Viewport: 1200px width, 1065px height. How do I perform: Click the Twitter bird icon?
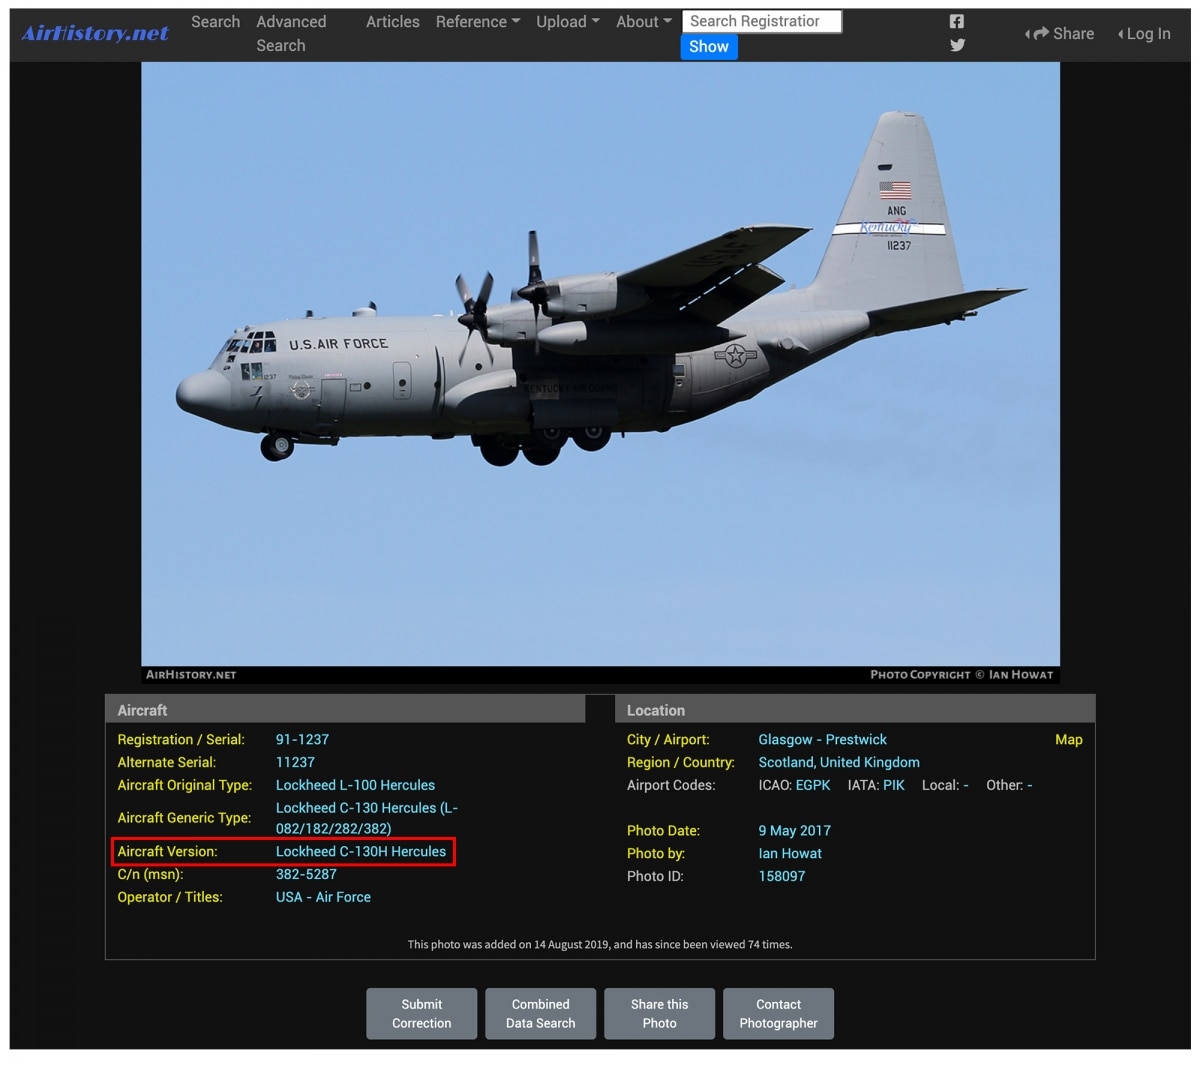point(957,45)
